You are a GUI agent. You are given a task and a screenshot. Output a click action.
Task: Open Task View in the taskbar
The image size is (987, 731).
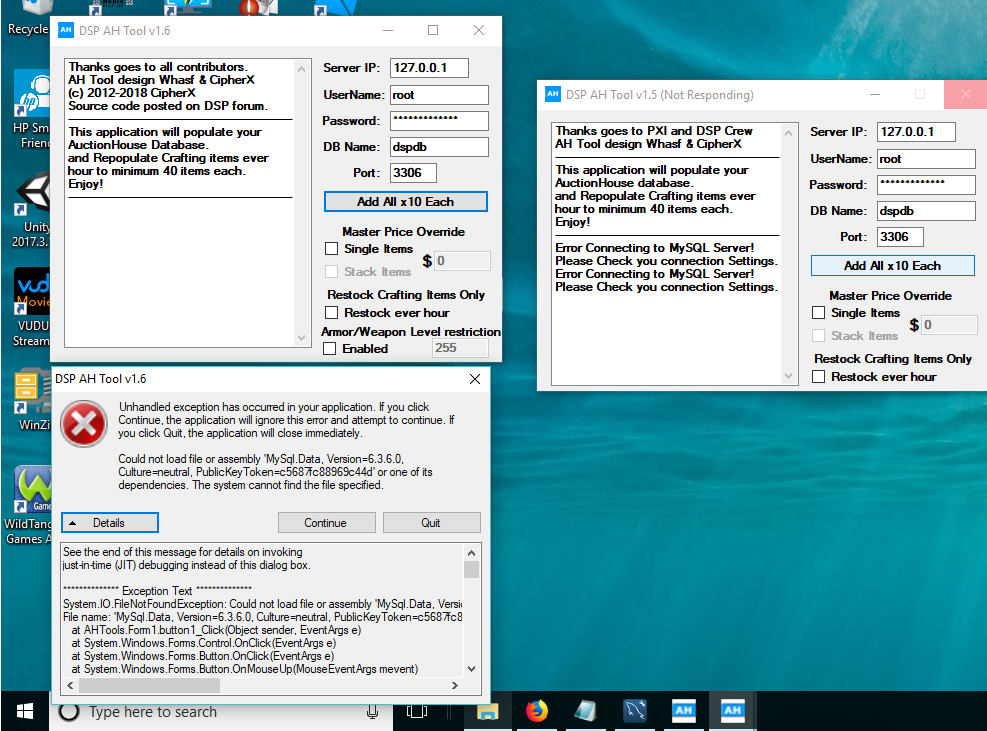click(x=417, y=711)
